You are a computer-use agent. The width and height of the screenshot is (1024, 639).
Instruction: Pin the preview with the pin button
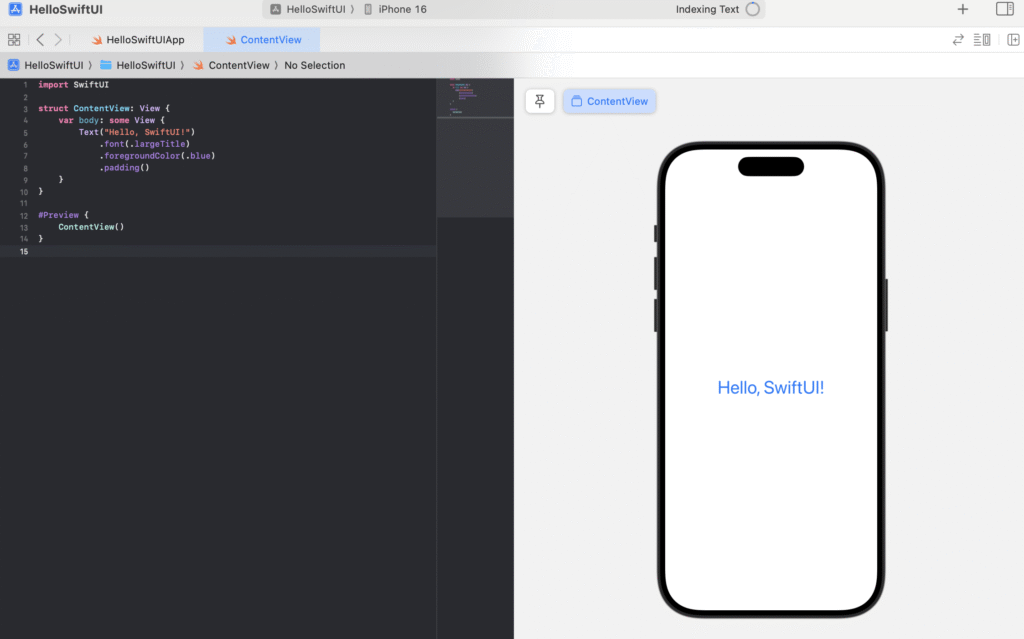pyautogui.click(x=539, y=101)
